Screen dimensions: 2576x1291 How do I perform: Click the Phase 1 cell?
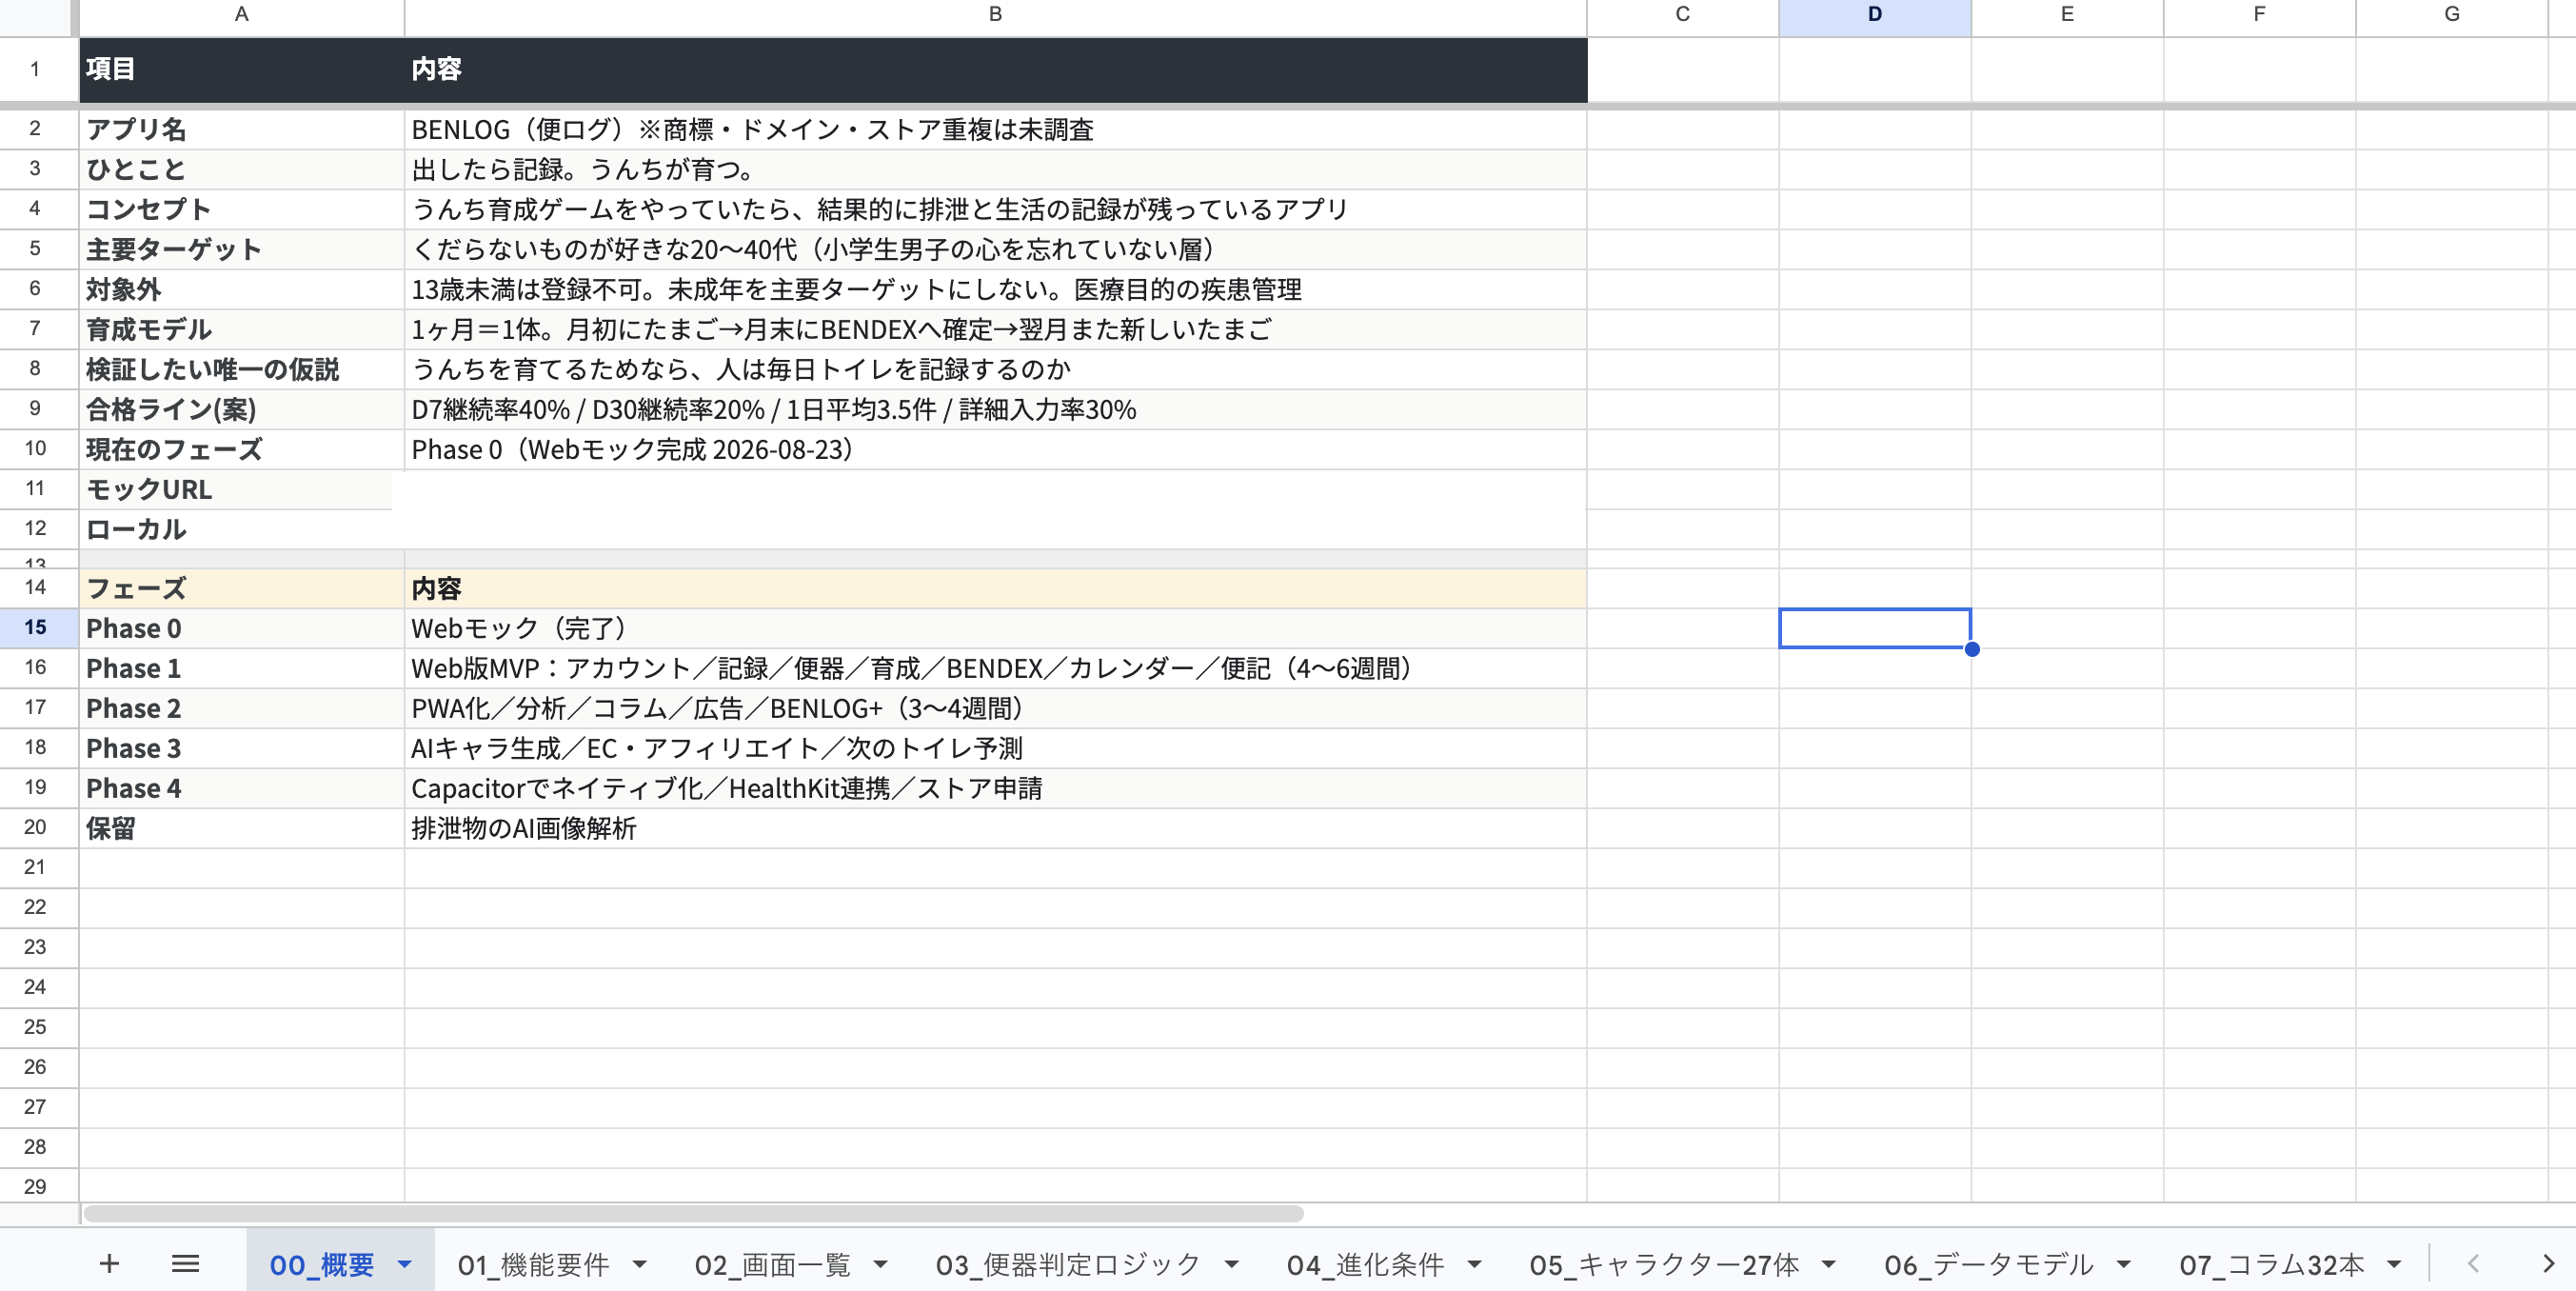241,668
